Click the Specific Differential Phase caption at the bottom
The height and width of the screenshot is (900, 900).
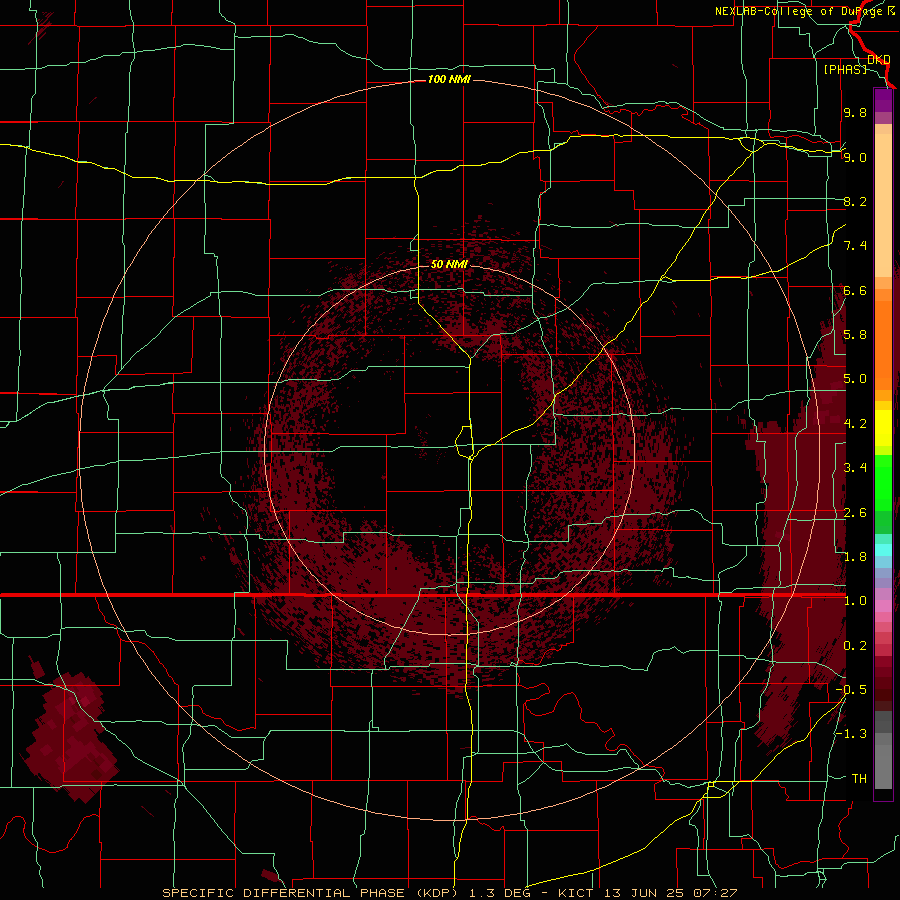[x=449, y=893]
